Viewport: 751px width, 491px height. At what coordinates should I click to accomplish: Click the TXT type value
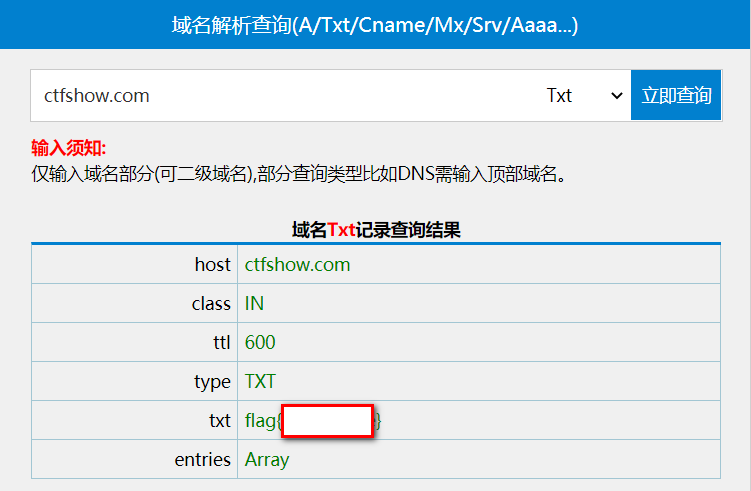[x=260, y=382]
